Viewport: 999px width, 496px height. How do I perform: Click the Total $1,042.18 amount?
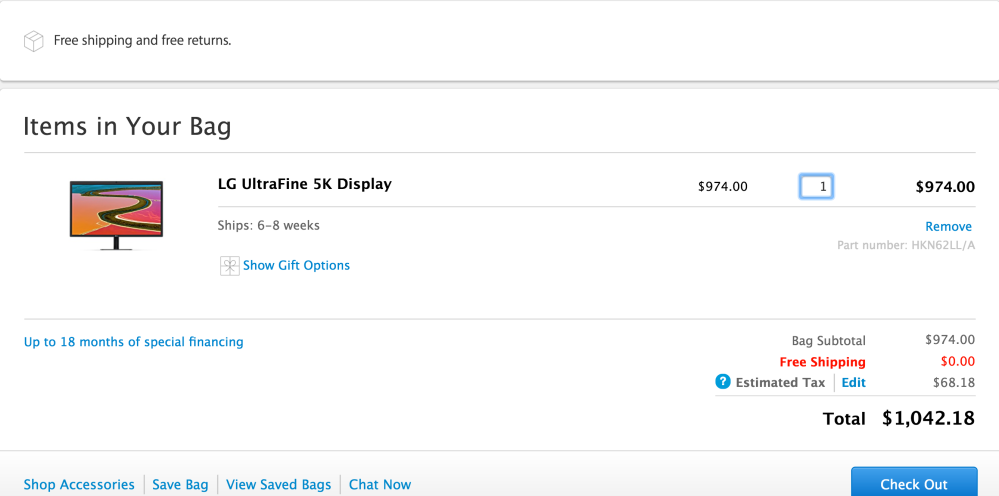tap(928, 419)
